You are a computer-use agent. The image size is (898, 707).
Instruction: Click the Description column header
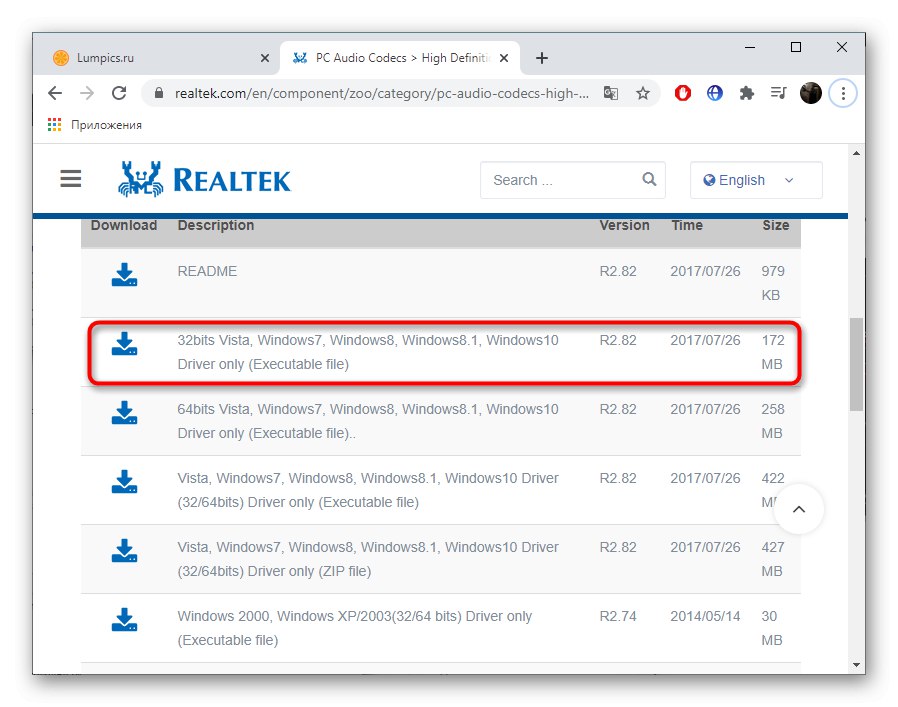coord(216,225)
